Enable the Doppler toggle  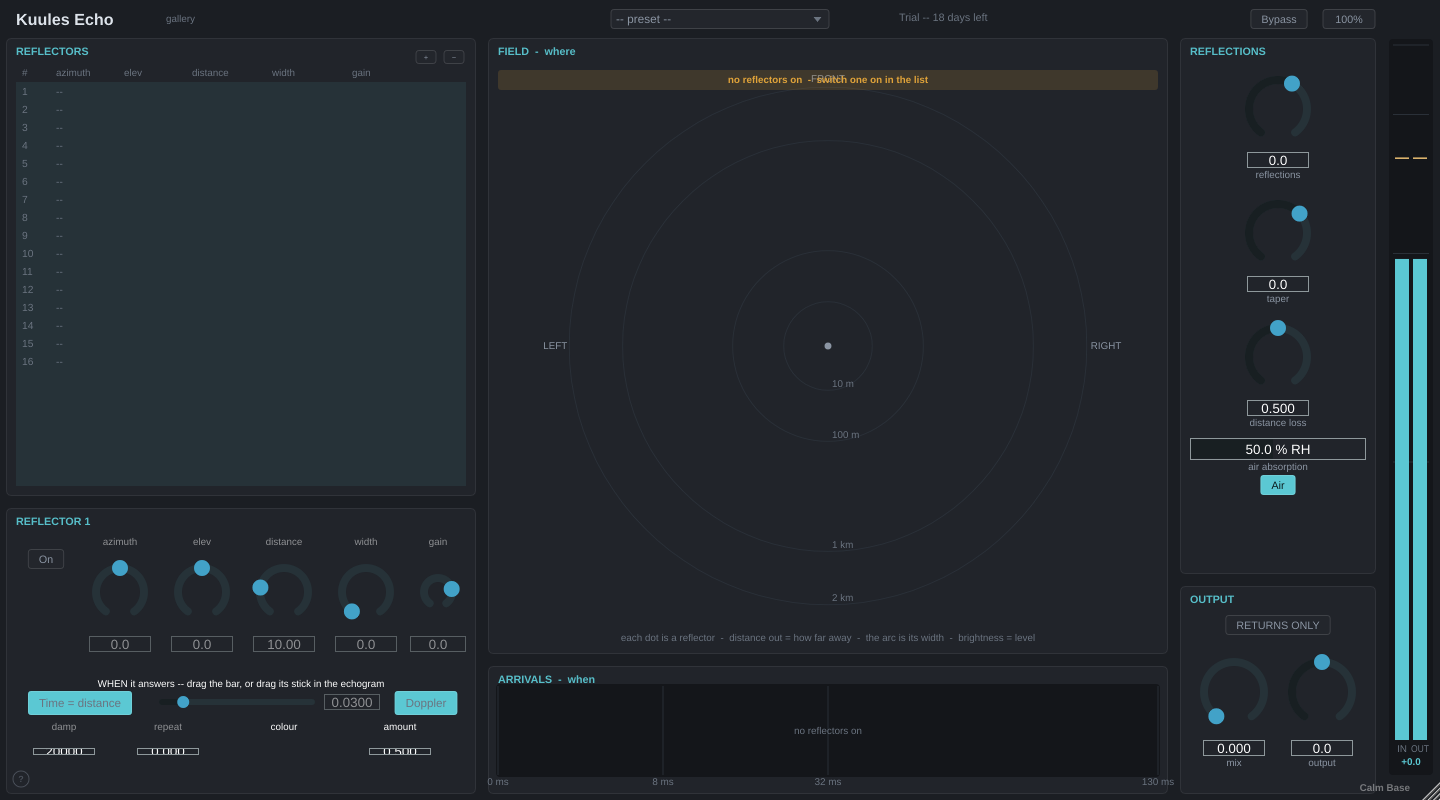coord(426,703)
